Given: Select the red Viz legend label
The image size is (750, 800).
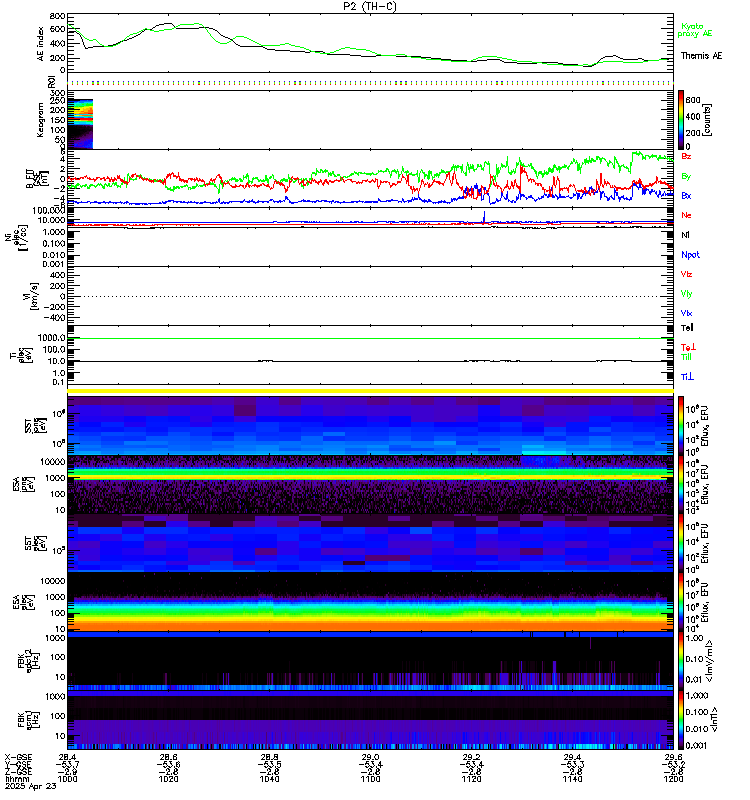Looking at the screenshot, I should click(686, 274).
